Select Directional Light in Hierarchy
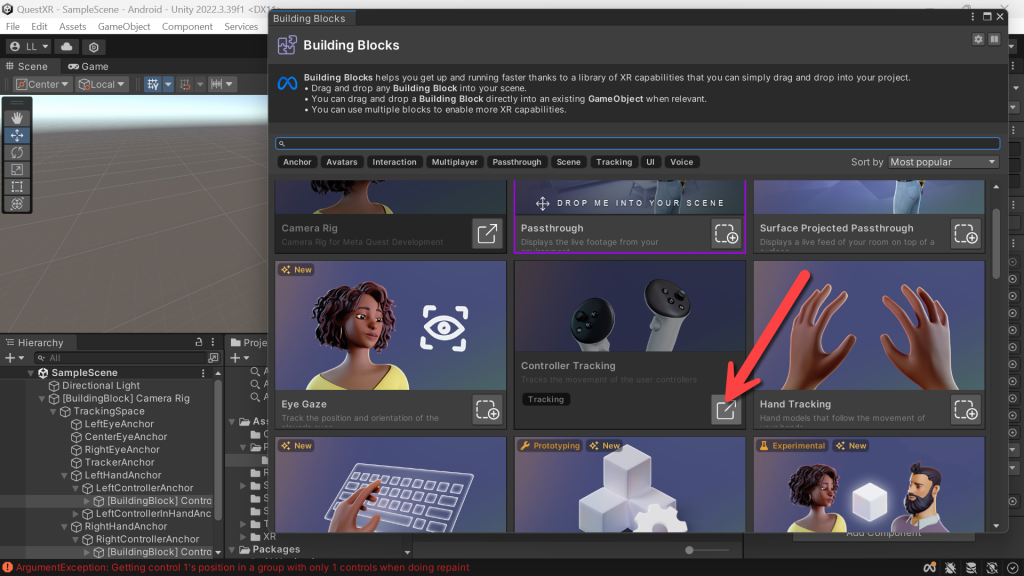Viewport: 1024px width, 576px height. 101,386
